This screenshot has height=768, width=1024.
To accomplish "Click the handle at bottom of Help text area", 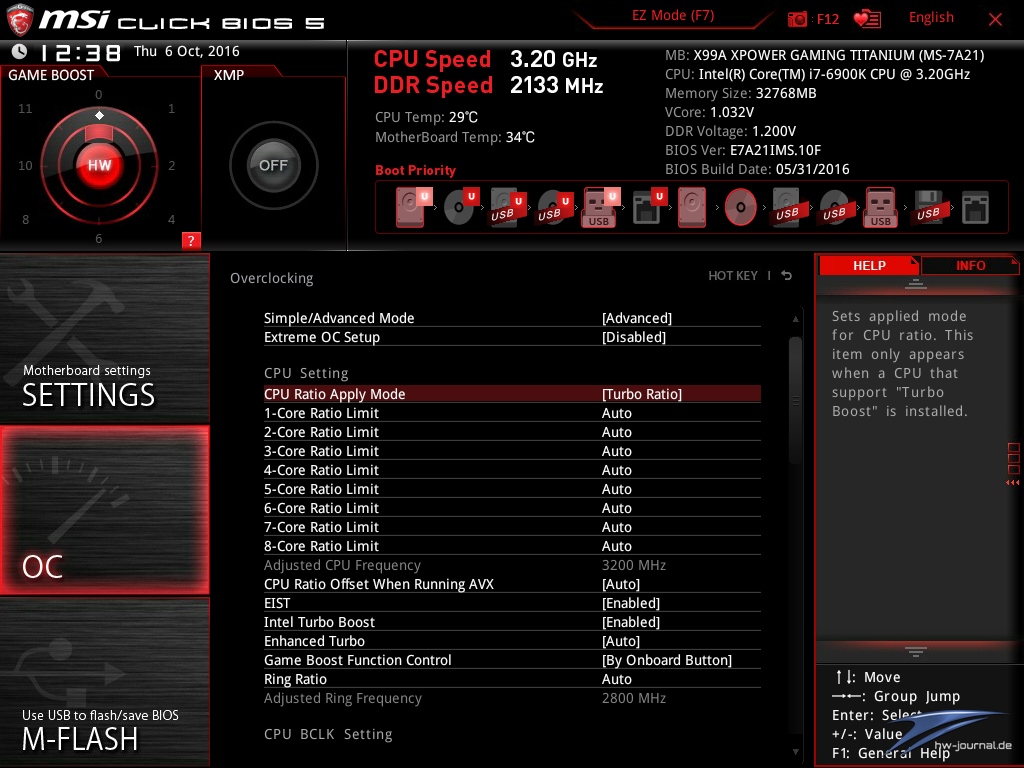I will coord(916,651).
